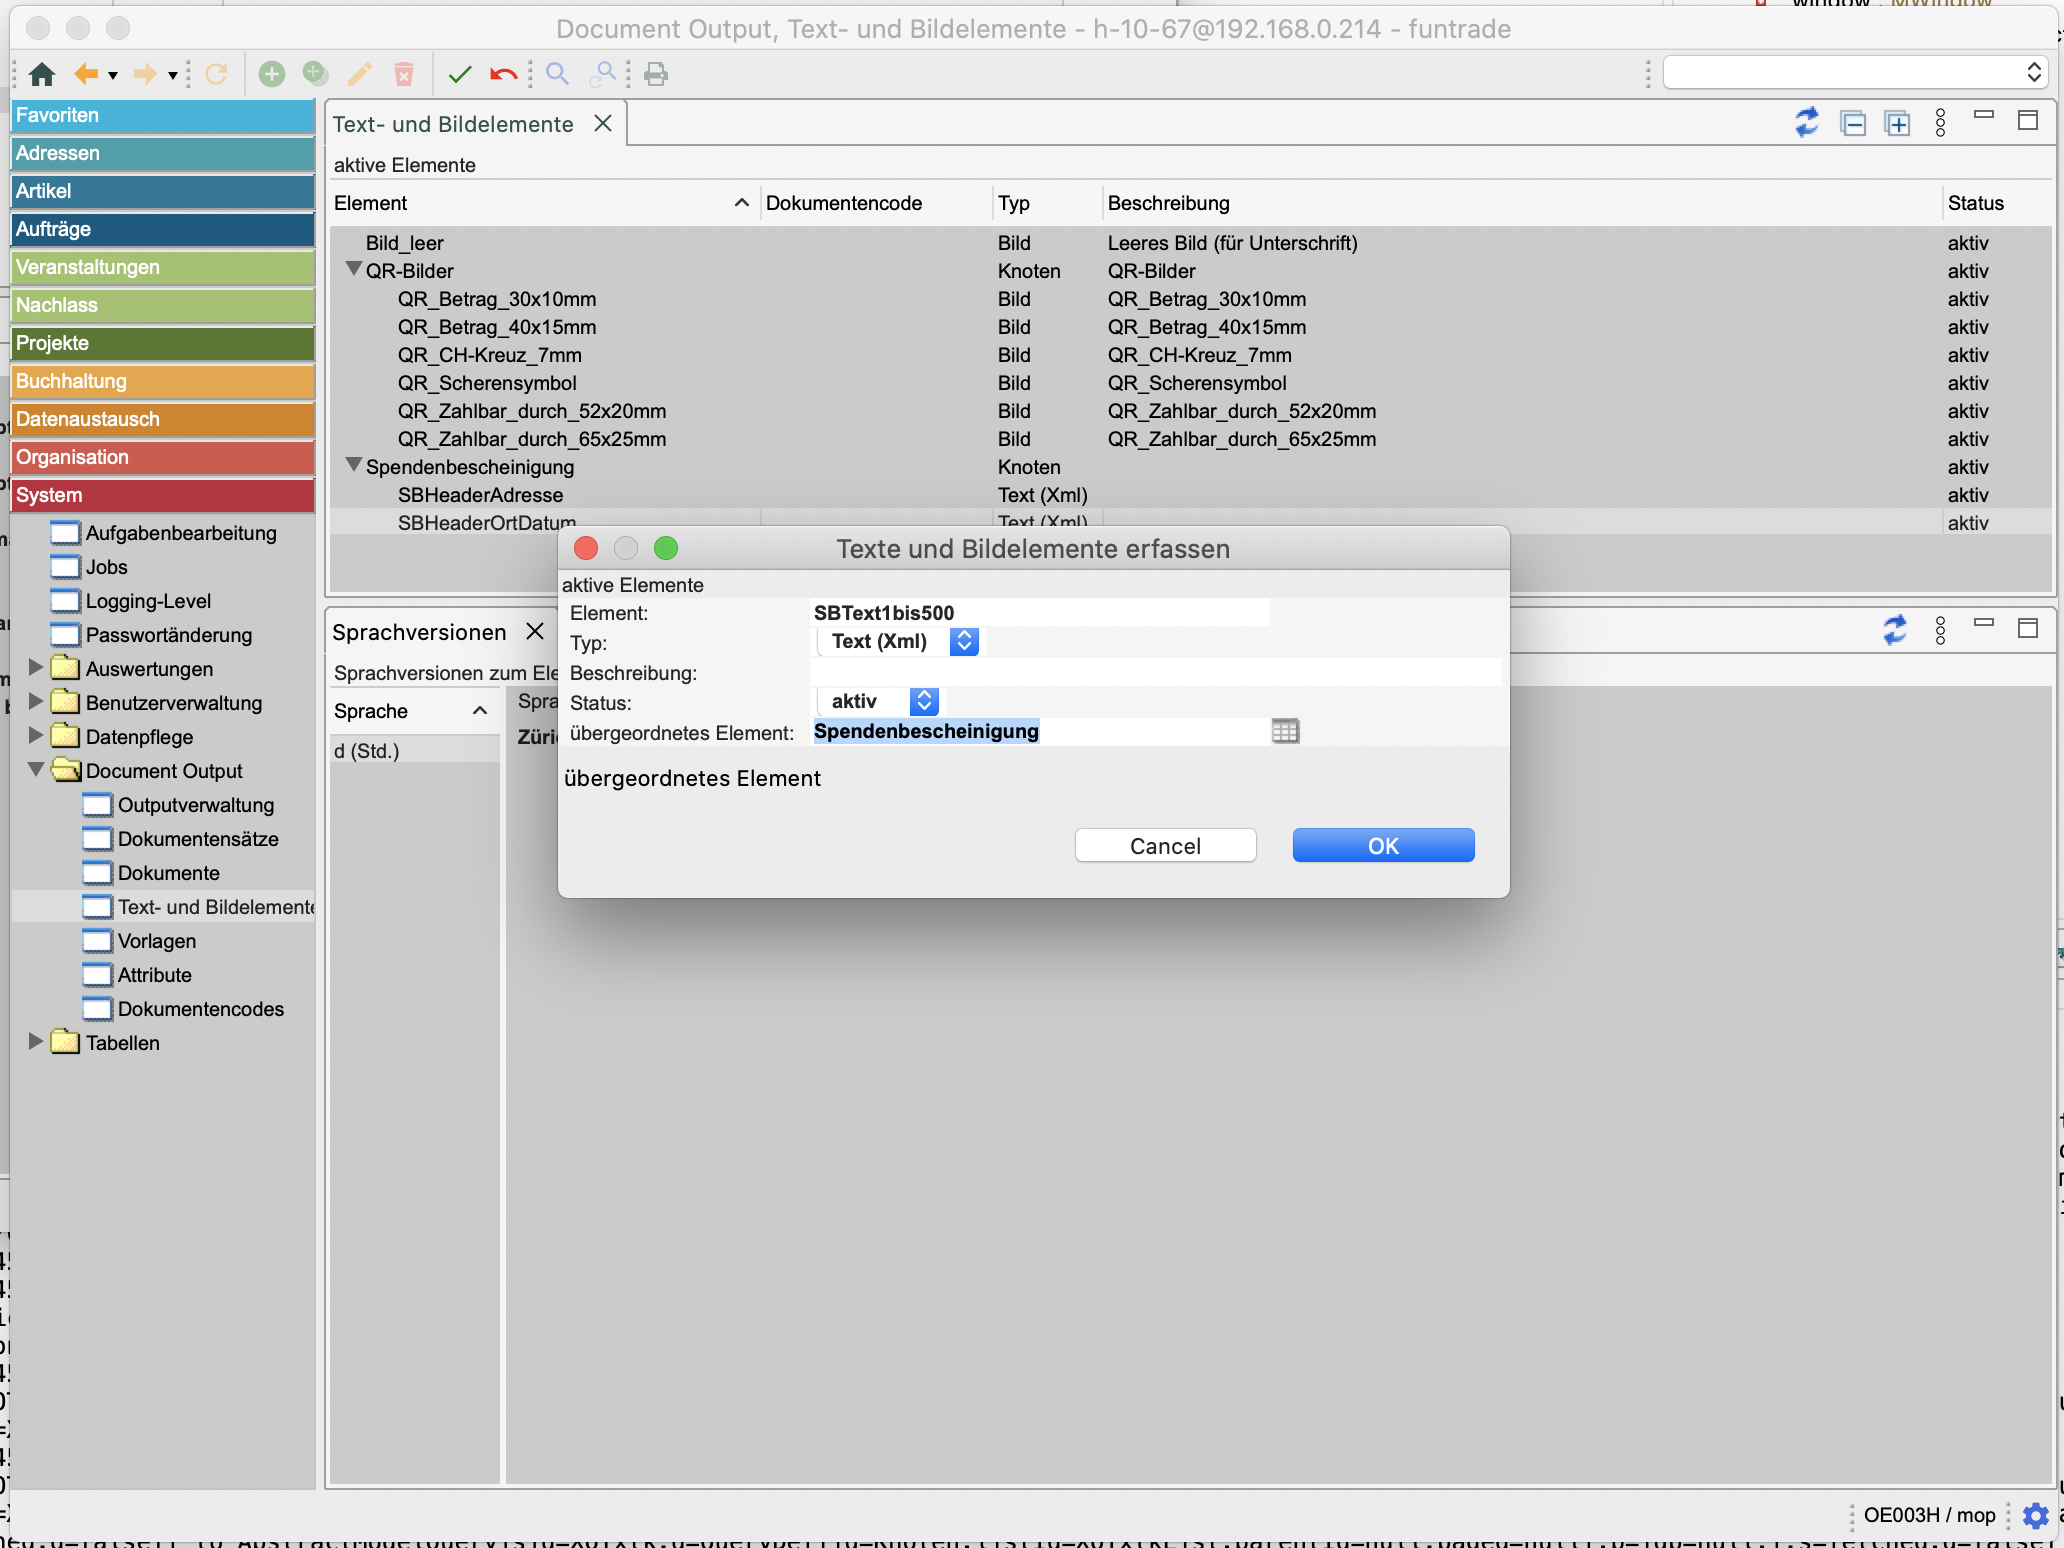
Task: Click the print icon in toolbar
Action: [x=656, y=74]
